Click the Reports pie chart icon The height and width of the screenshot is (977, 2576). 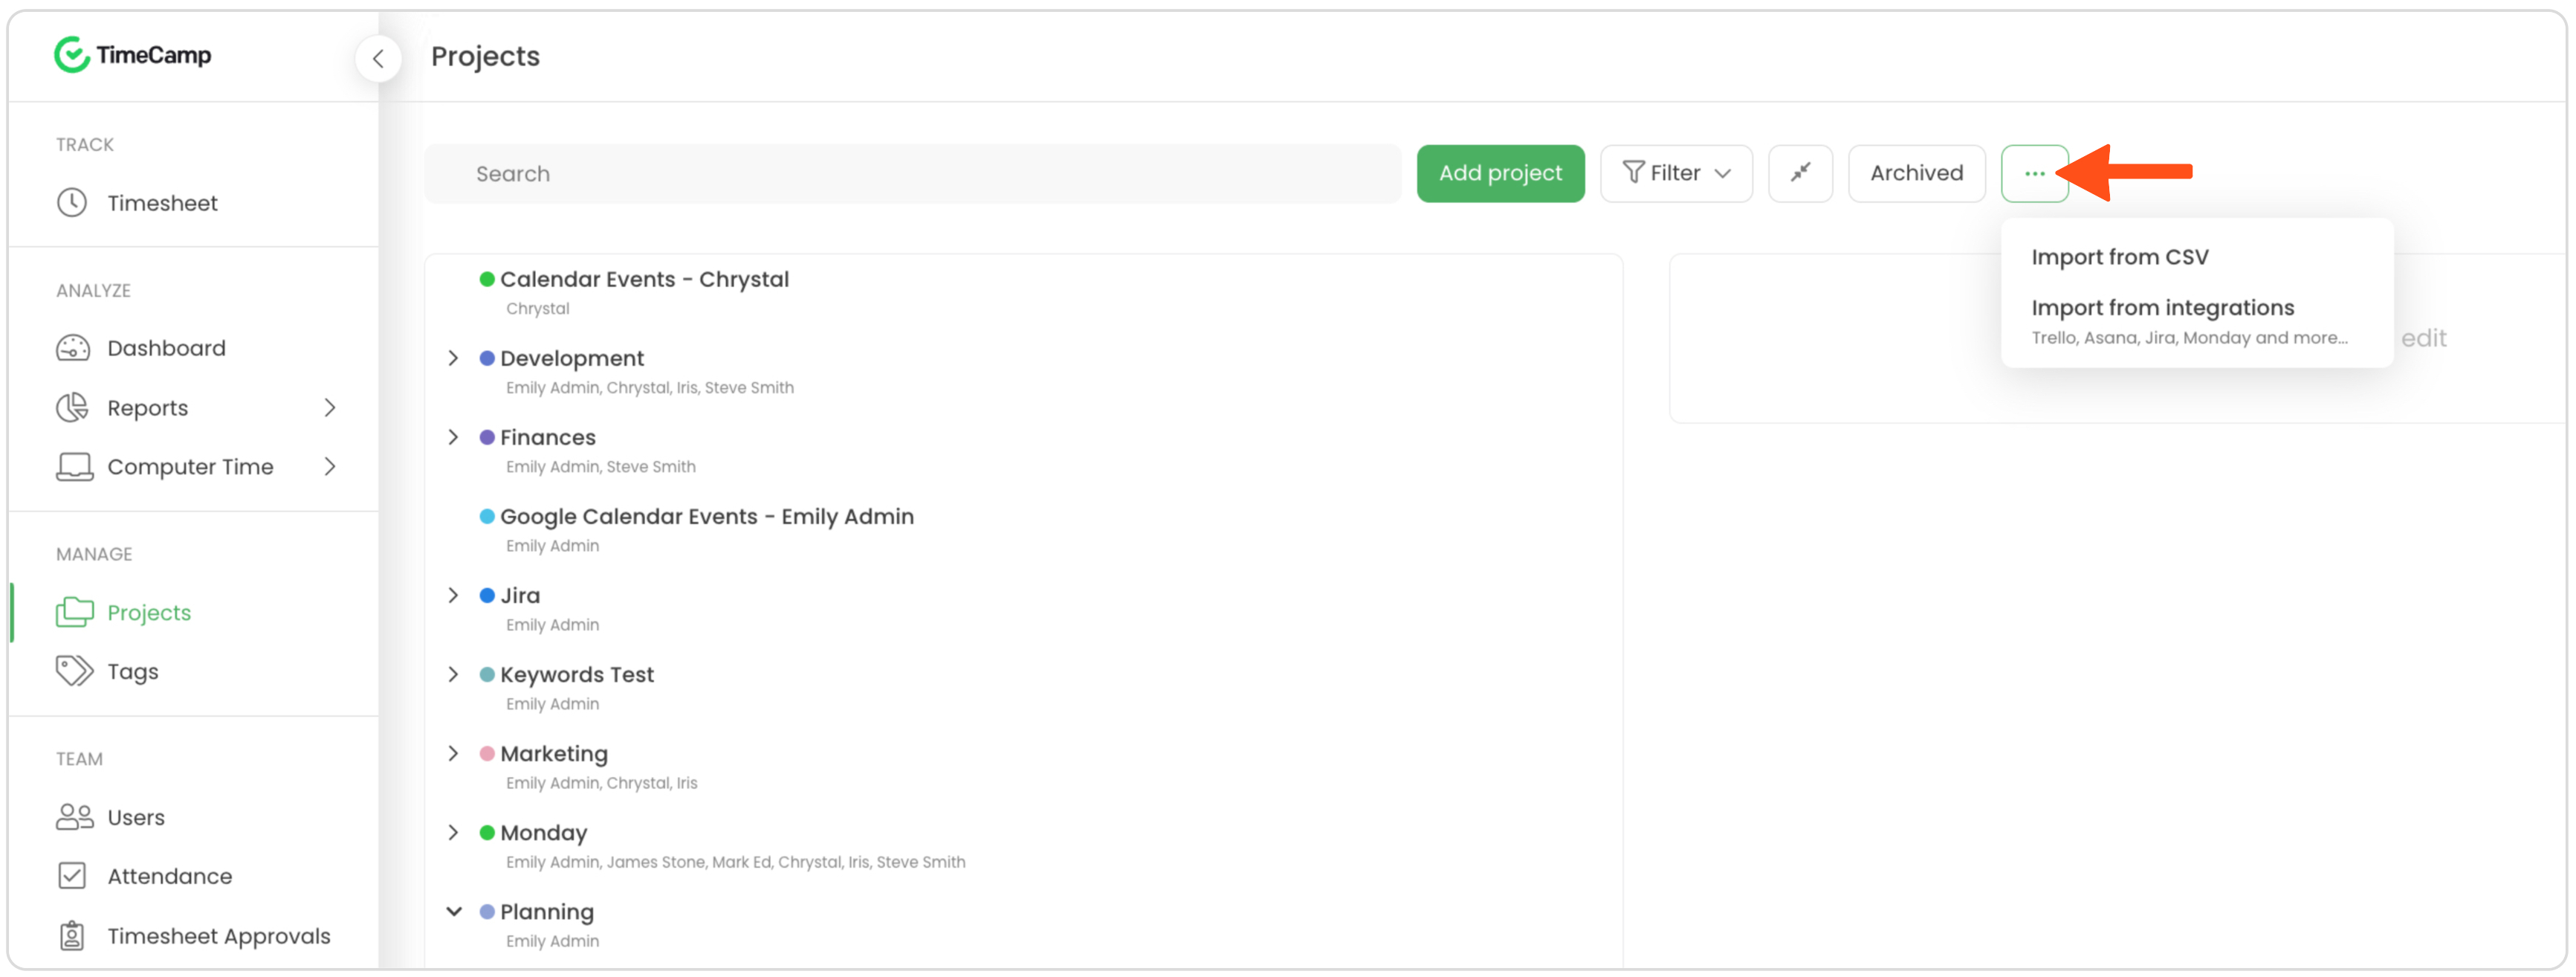[x=72, y=407]
